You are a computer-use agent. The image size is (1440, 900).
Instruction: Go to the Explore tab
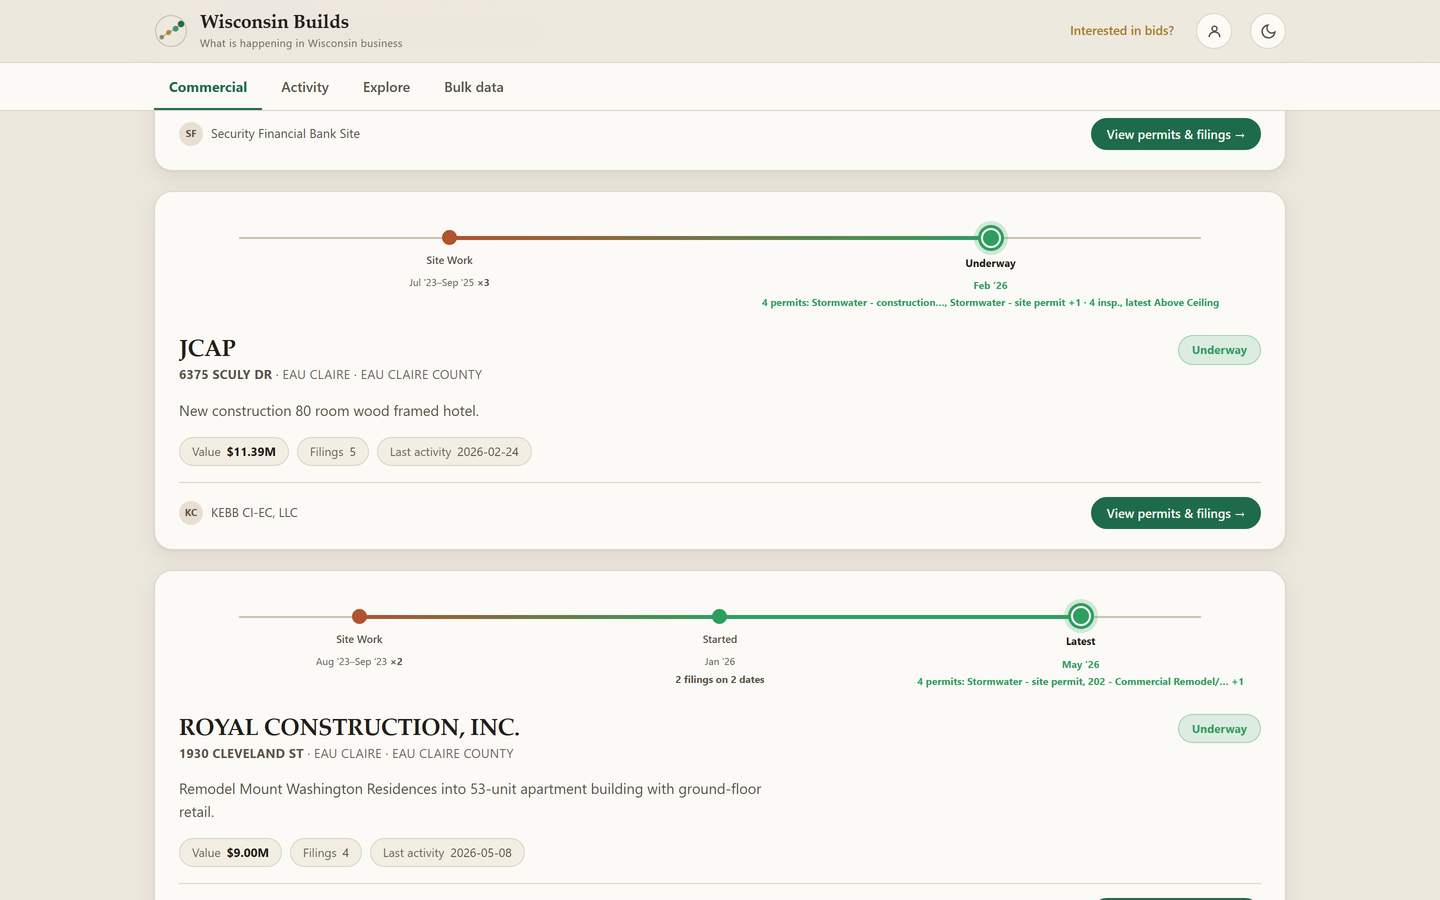pyautogui.click(x=386, y=87)
